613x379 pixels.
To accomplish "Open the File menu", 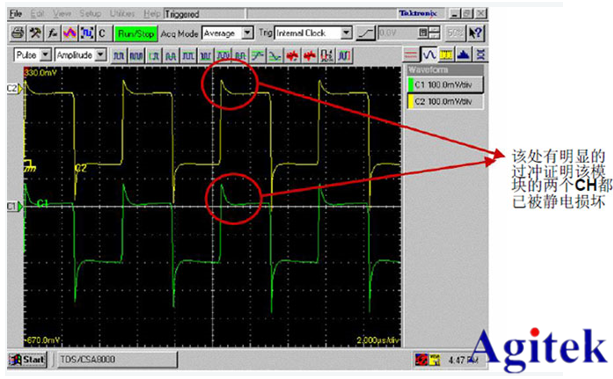I will [x=16, y=14].
